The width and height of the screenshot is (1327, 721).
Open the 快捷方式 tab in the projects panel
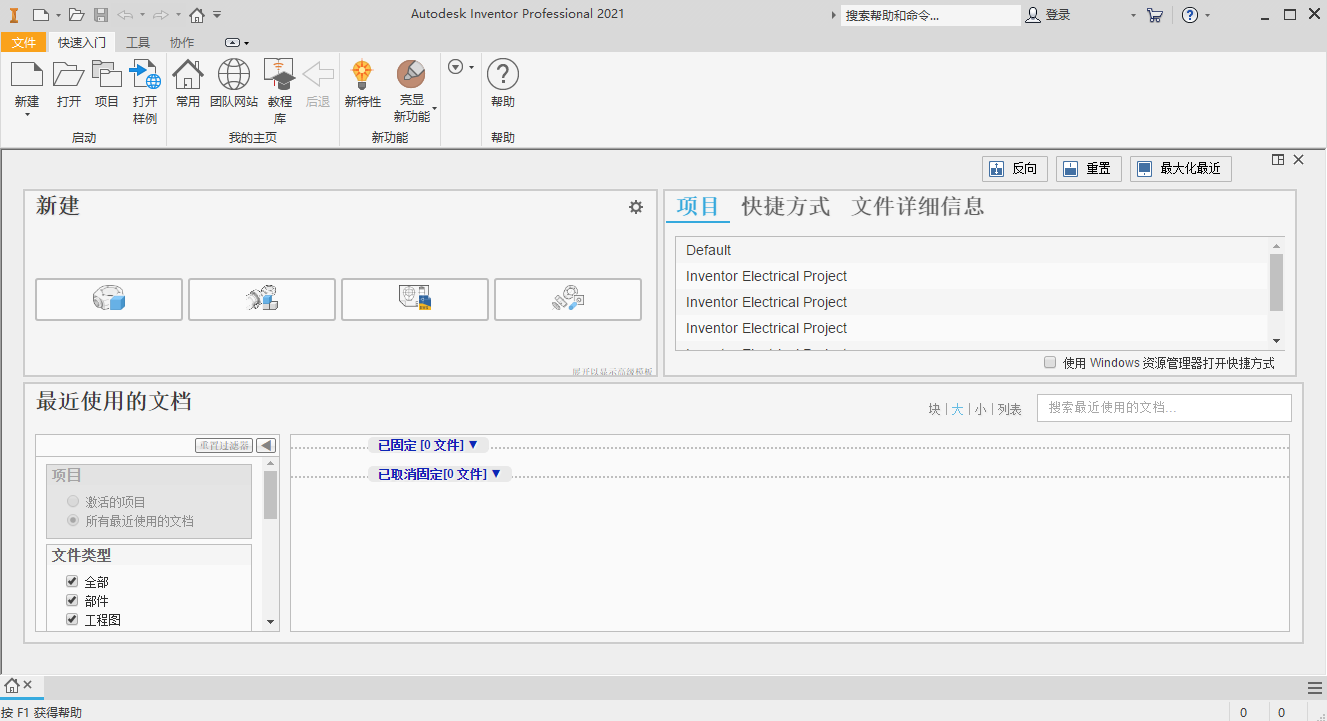tap(785, 207)
